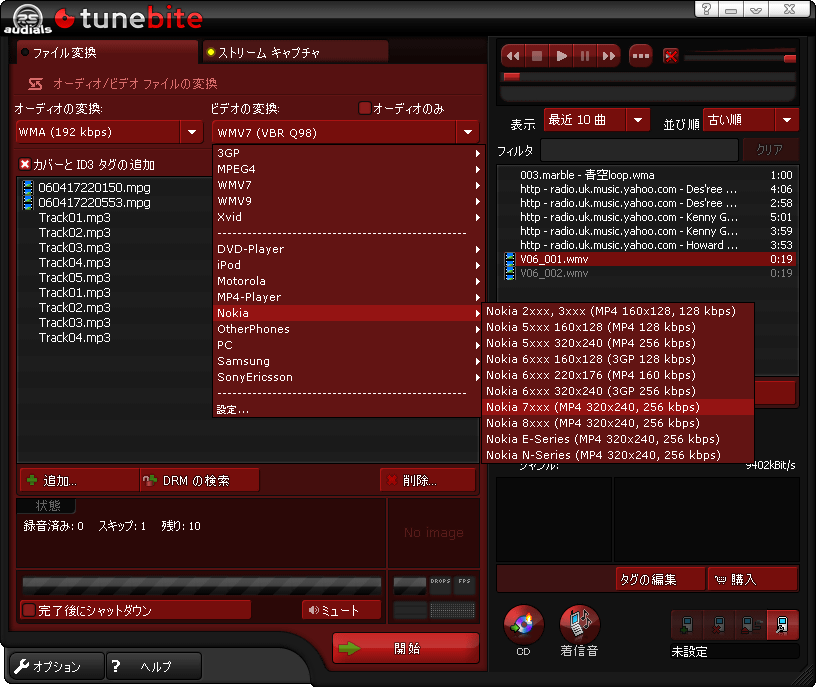The width and height of the screenshot is (816, 687).
Task: Select Track05.mp3 in the file list
Action: point(74,277)
